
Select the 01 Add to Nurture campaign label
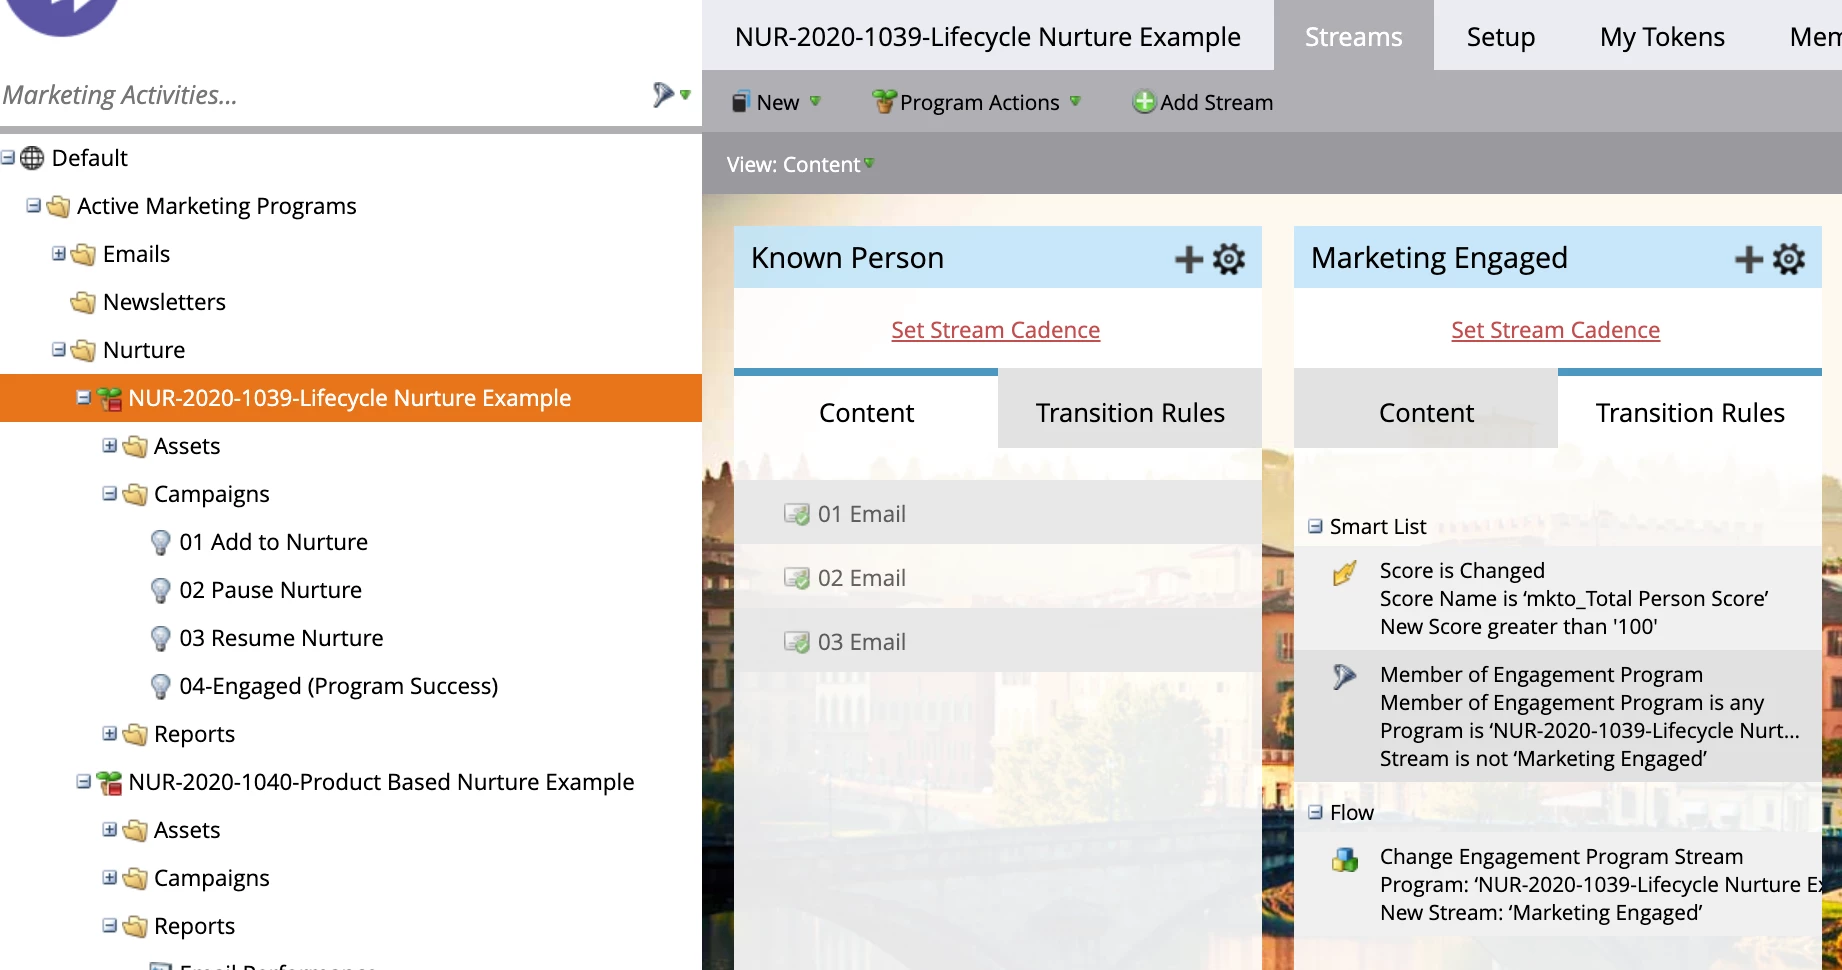(273, 542)
